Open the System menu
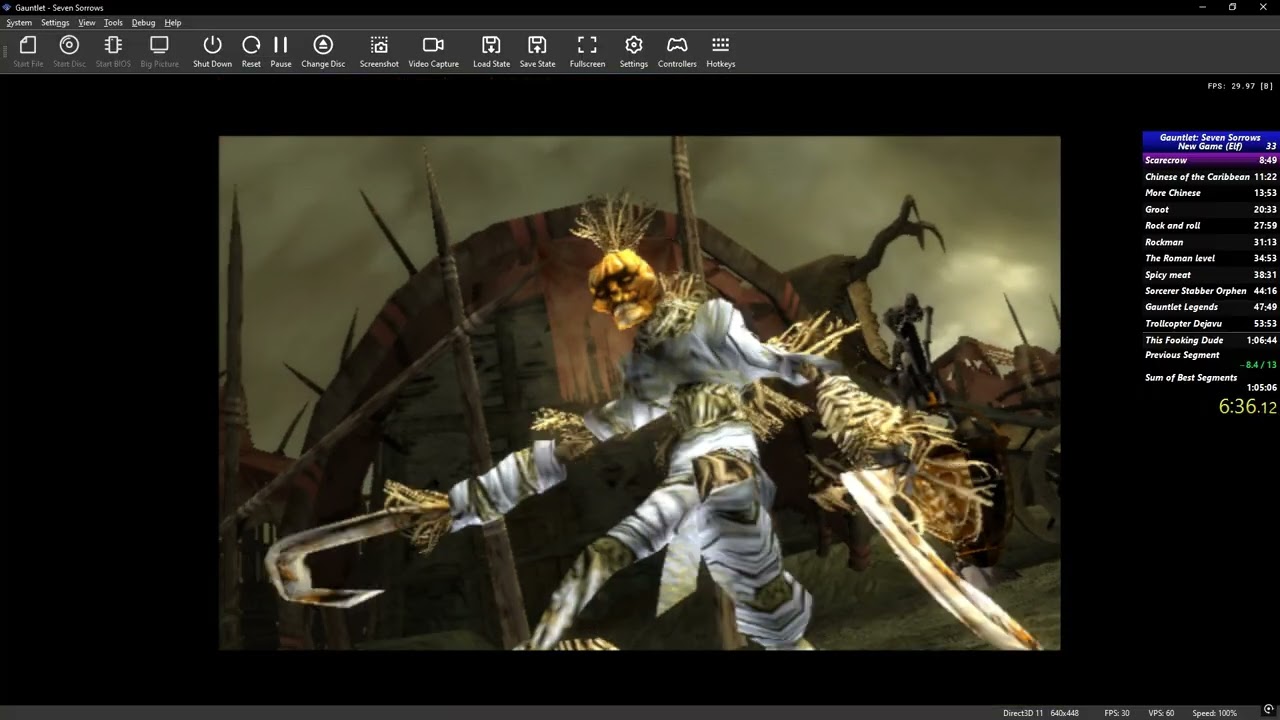Image resolution: width=1280 pixels, height=720 pixels. 19,22
